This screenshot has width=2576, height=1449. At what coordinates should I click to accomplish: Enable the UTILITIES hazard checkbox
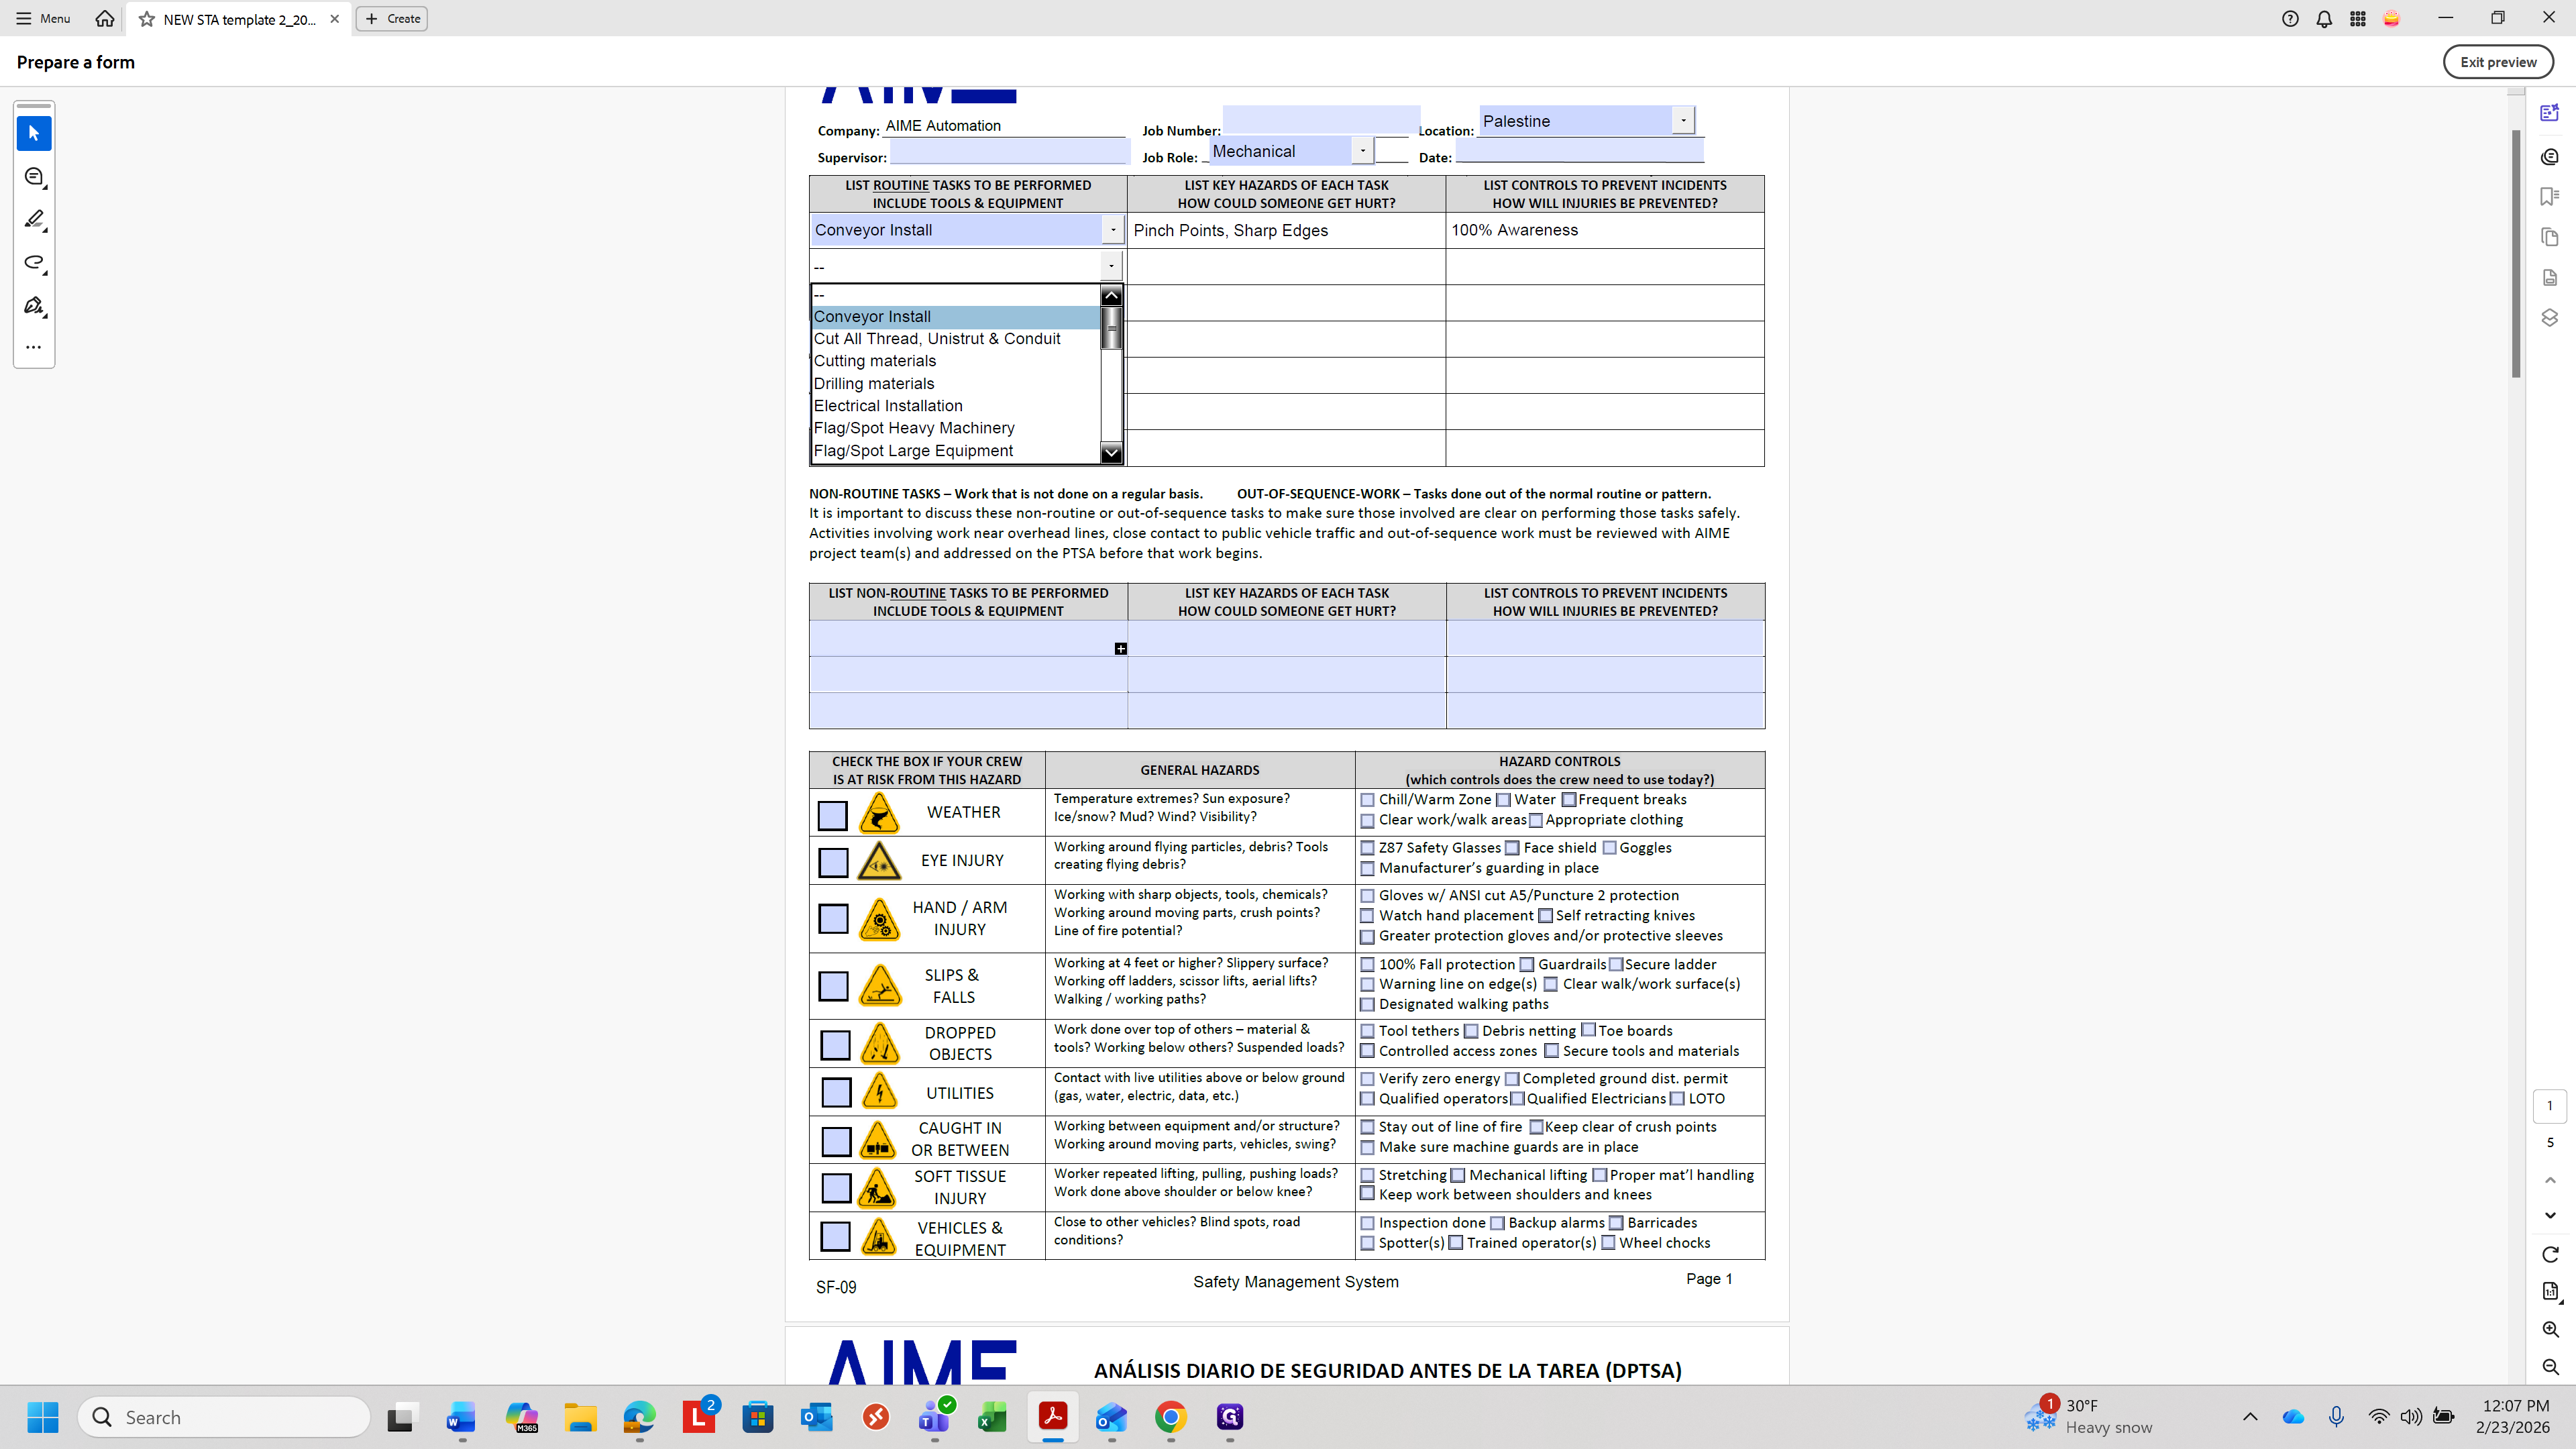tap(836, 1092)
